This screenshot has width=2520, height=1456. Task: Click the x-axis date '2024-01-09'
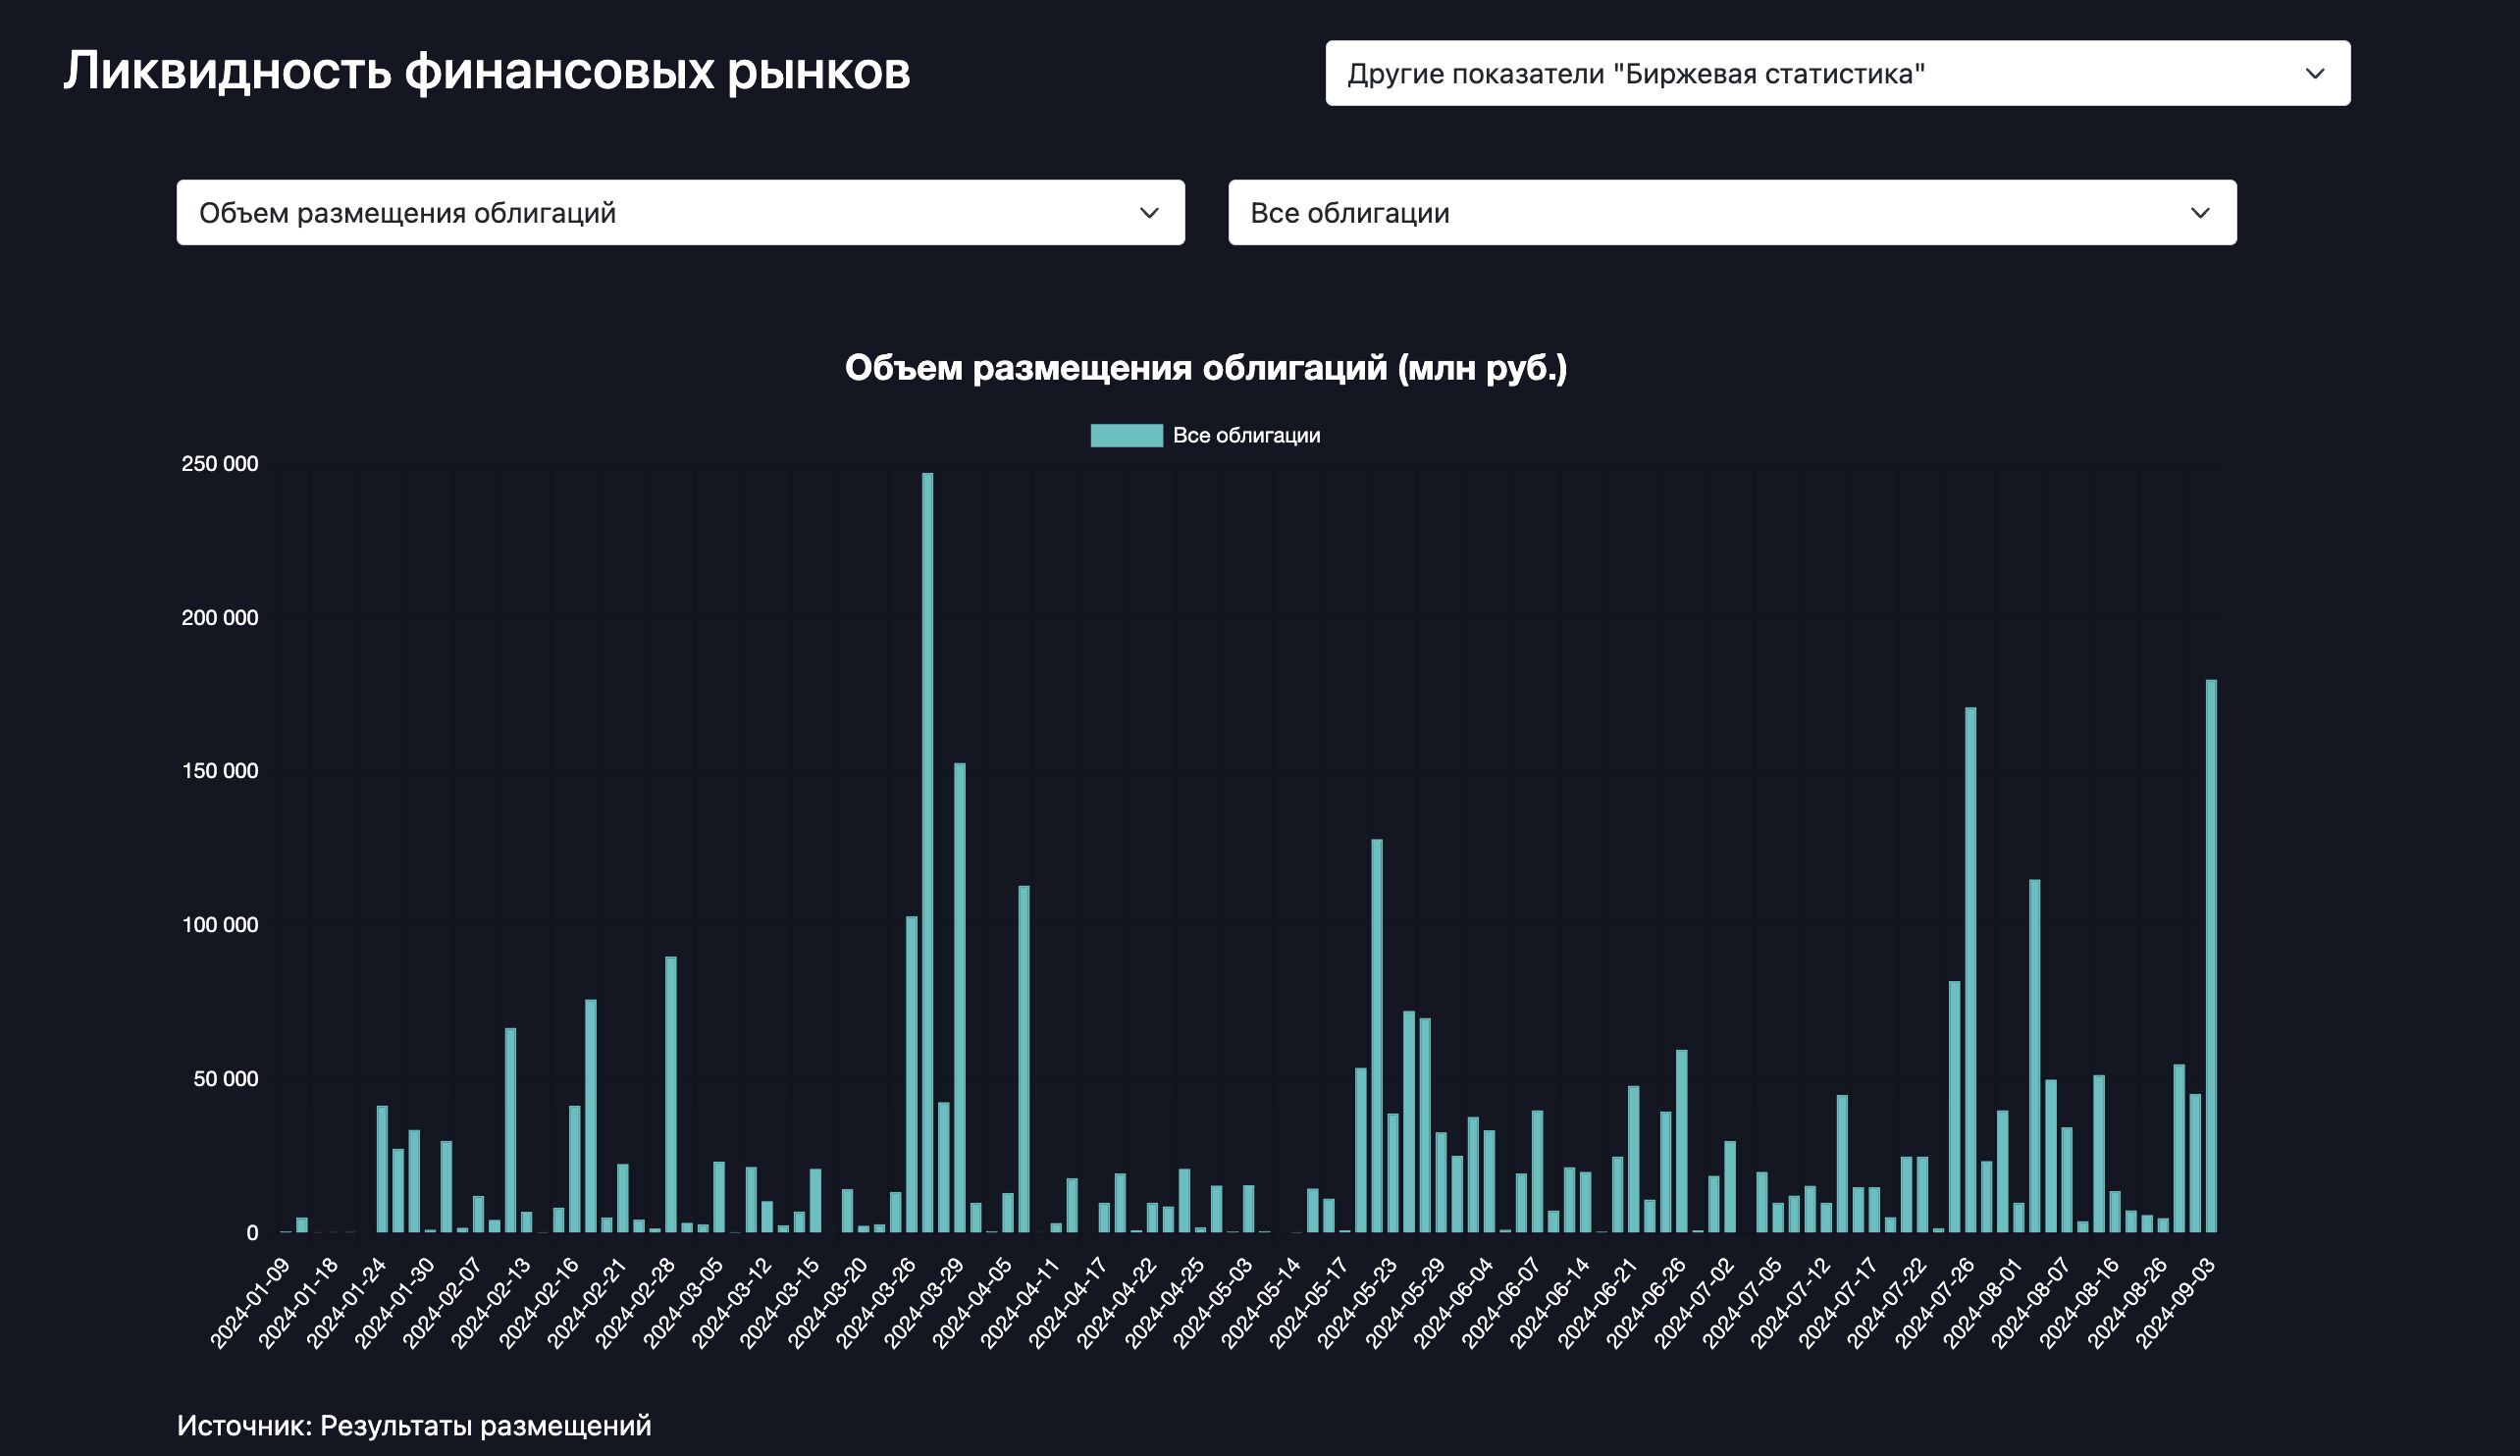[x=250, y=1304]
